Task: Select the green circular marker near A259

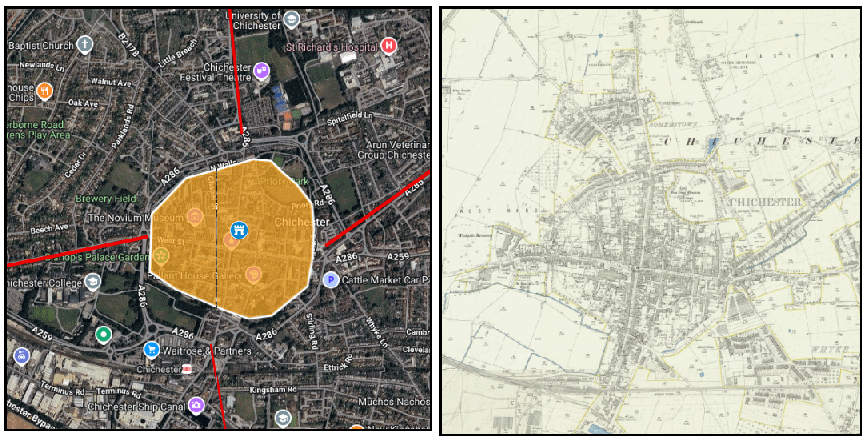Action: point(103,334)
